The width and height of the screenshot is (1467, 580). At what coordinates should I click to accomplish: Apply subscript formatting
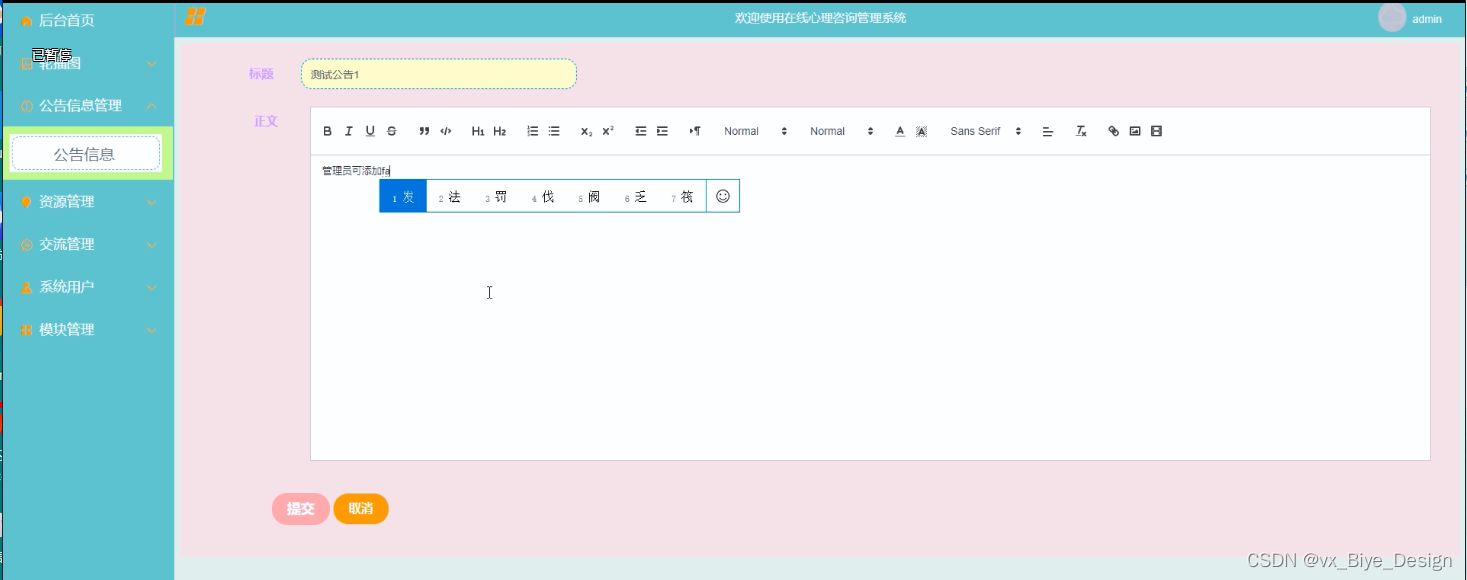pos(587,131)
